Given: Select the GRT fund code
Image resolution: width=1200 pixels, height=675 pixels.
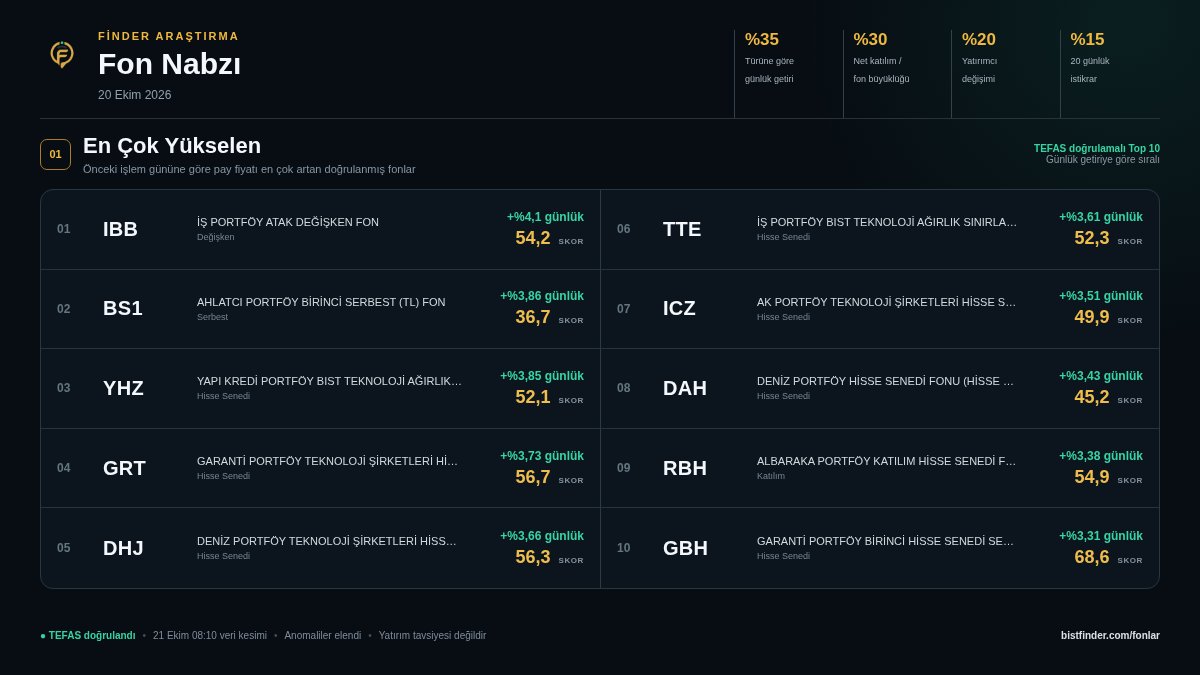Looking at the screenshot, I should [124, 468].
